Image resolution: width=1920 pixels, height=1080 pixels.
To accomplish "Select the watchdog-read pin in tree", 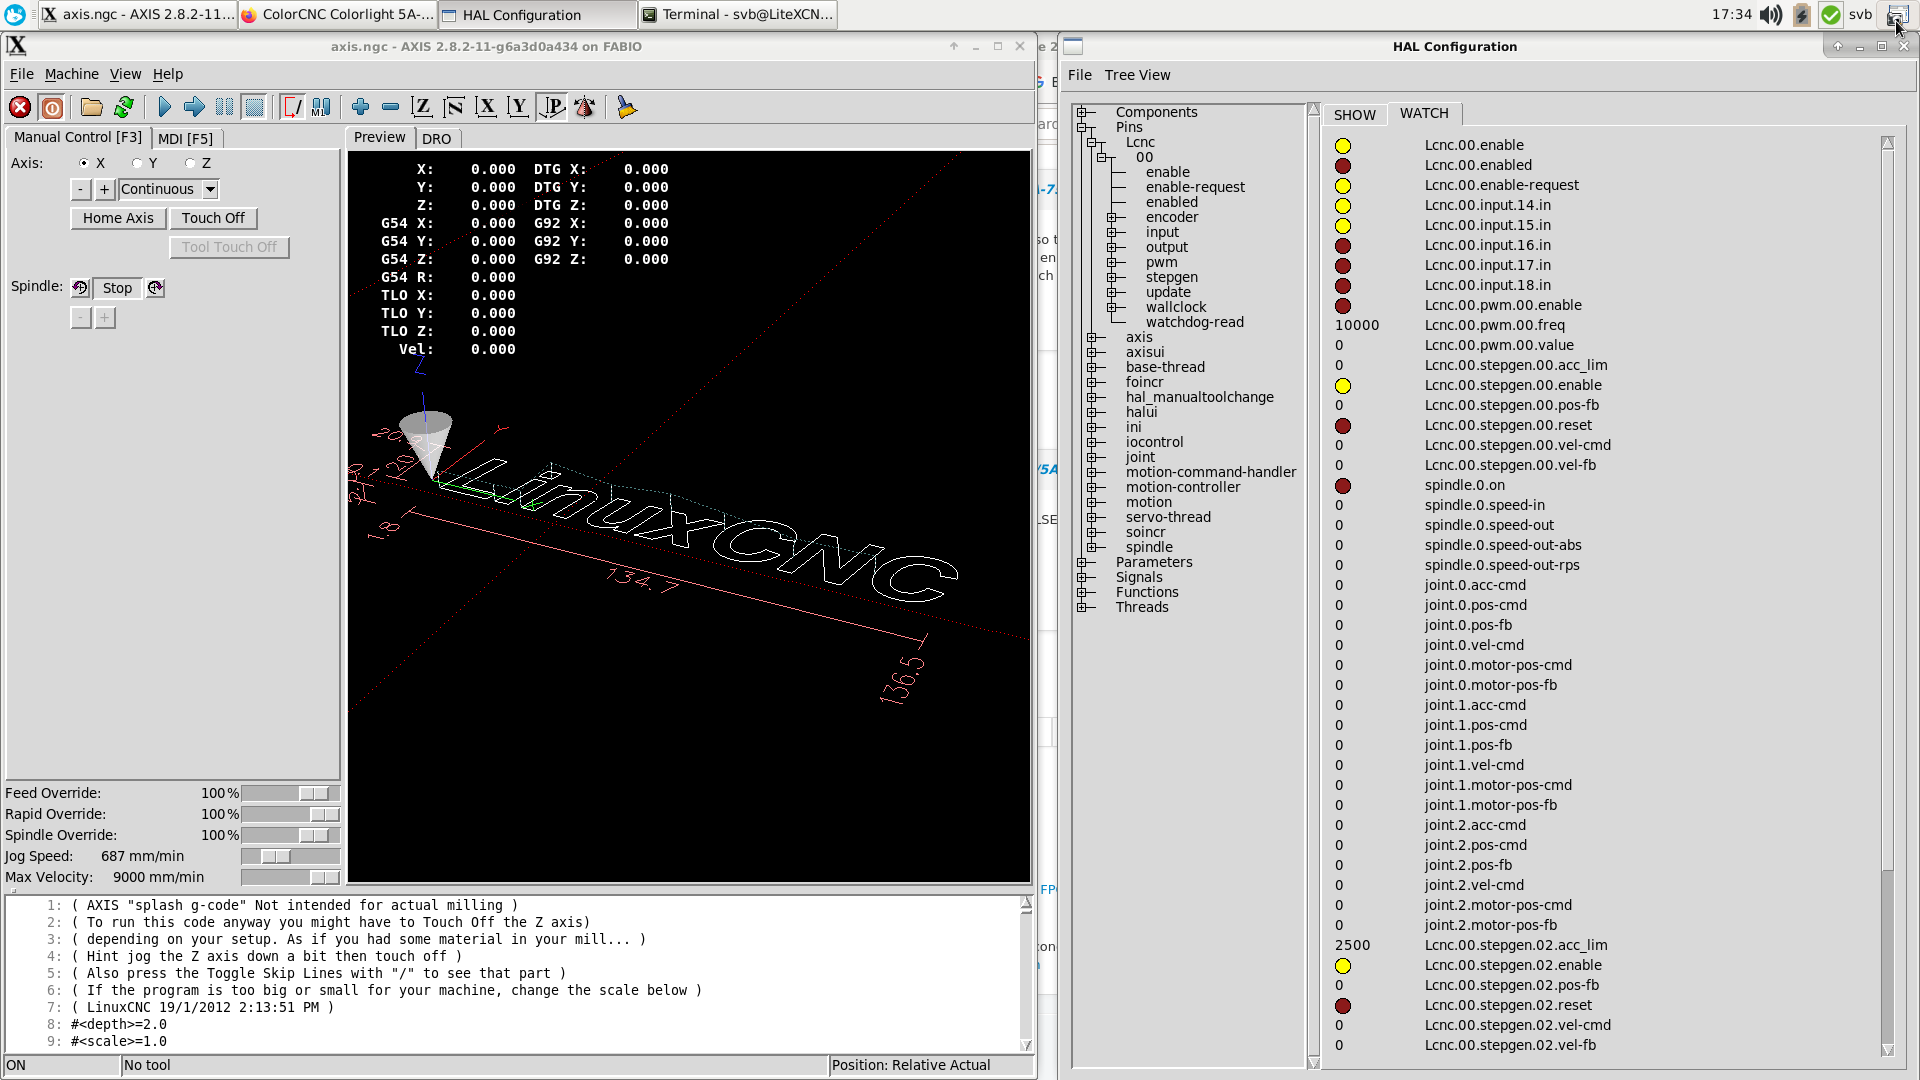I will pos(1194,322).
